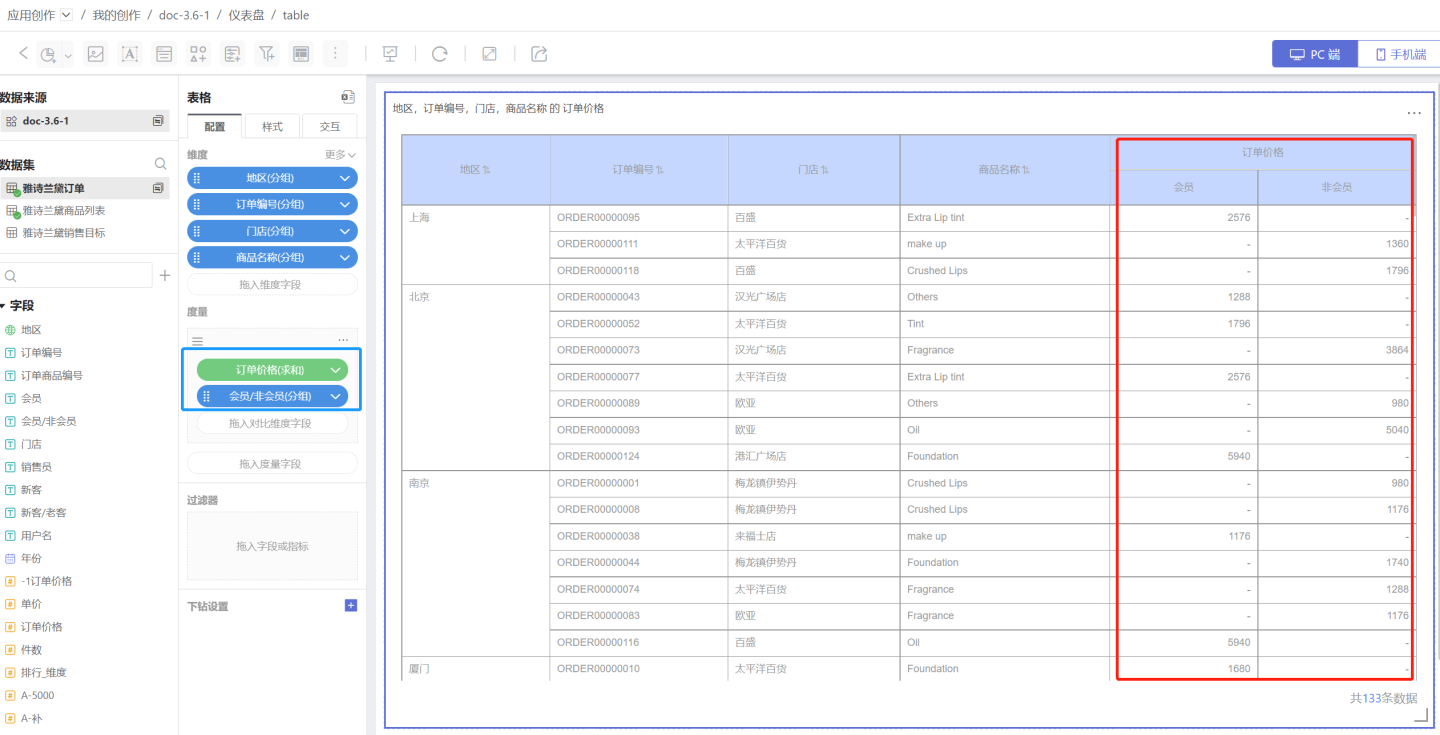Viewport: 1440px width, 735px height.
Task: Expand 更多 options beside 维度
Action: point(340,155)
